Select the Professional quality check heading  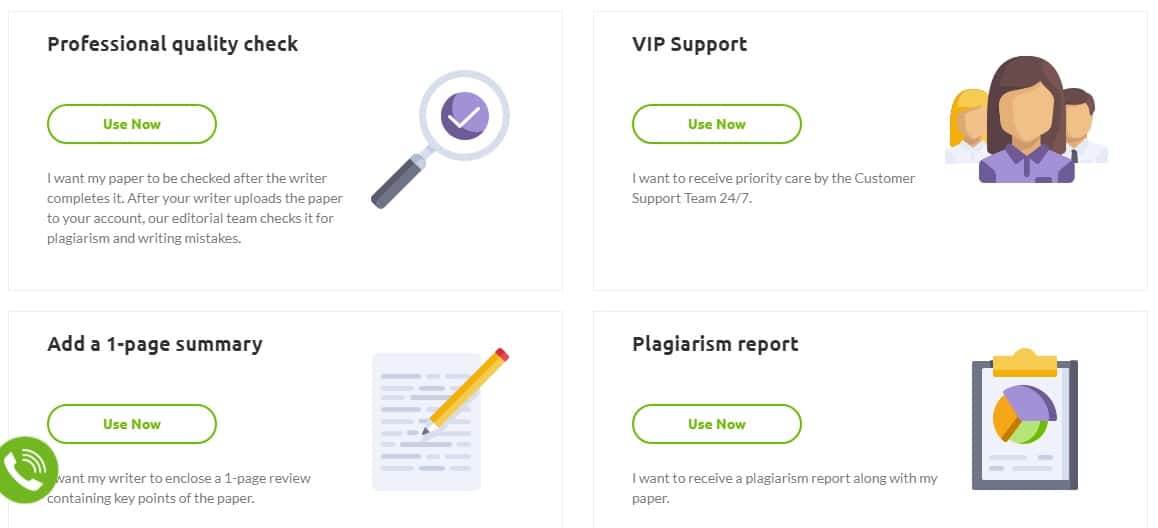pyautogui.click(x=173, y=44)
